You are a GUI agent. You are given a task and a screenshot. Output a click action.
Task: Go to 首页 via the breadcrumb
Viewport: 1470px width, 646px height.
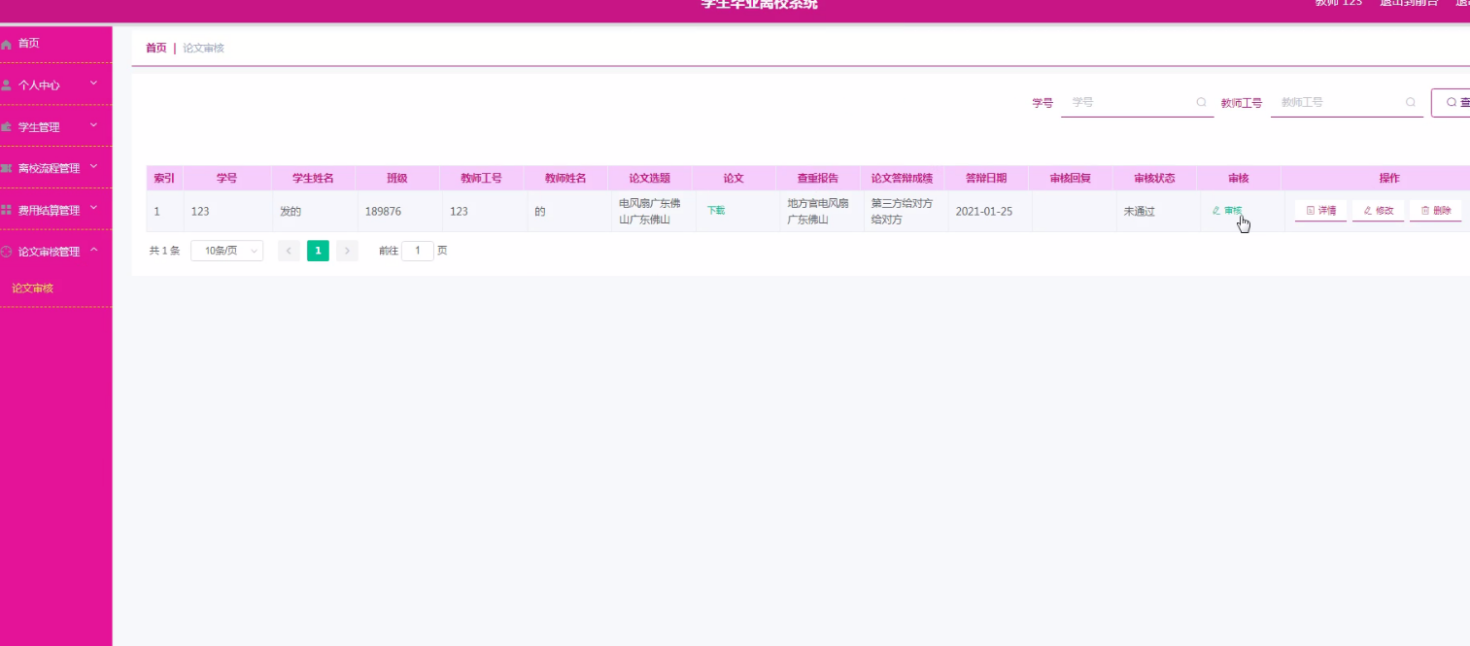coord(156,48)
